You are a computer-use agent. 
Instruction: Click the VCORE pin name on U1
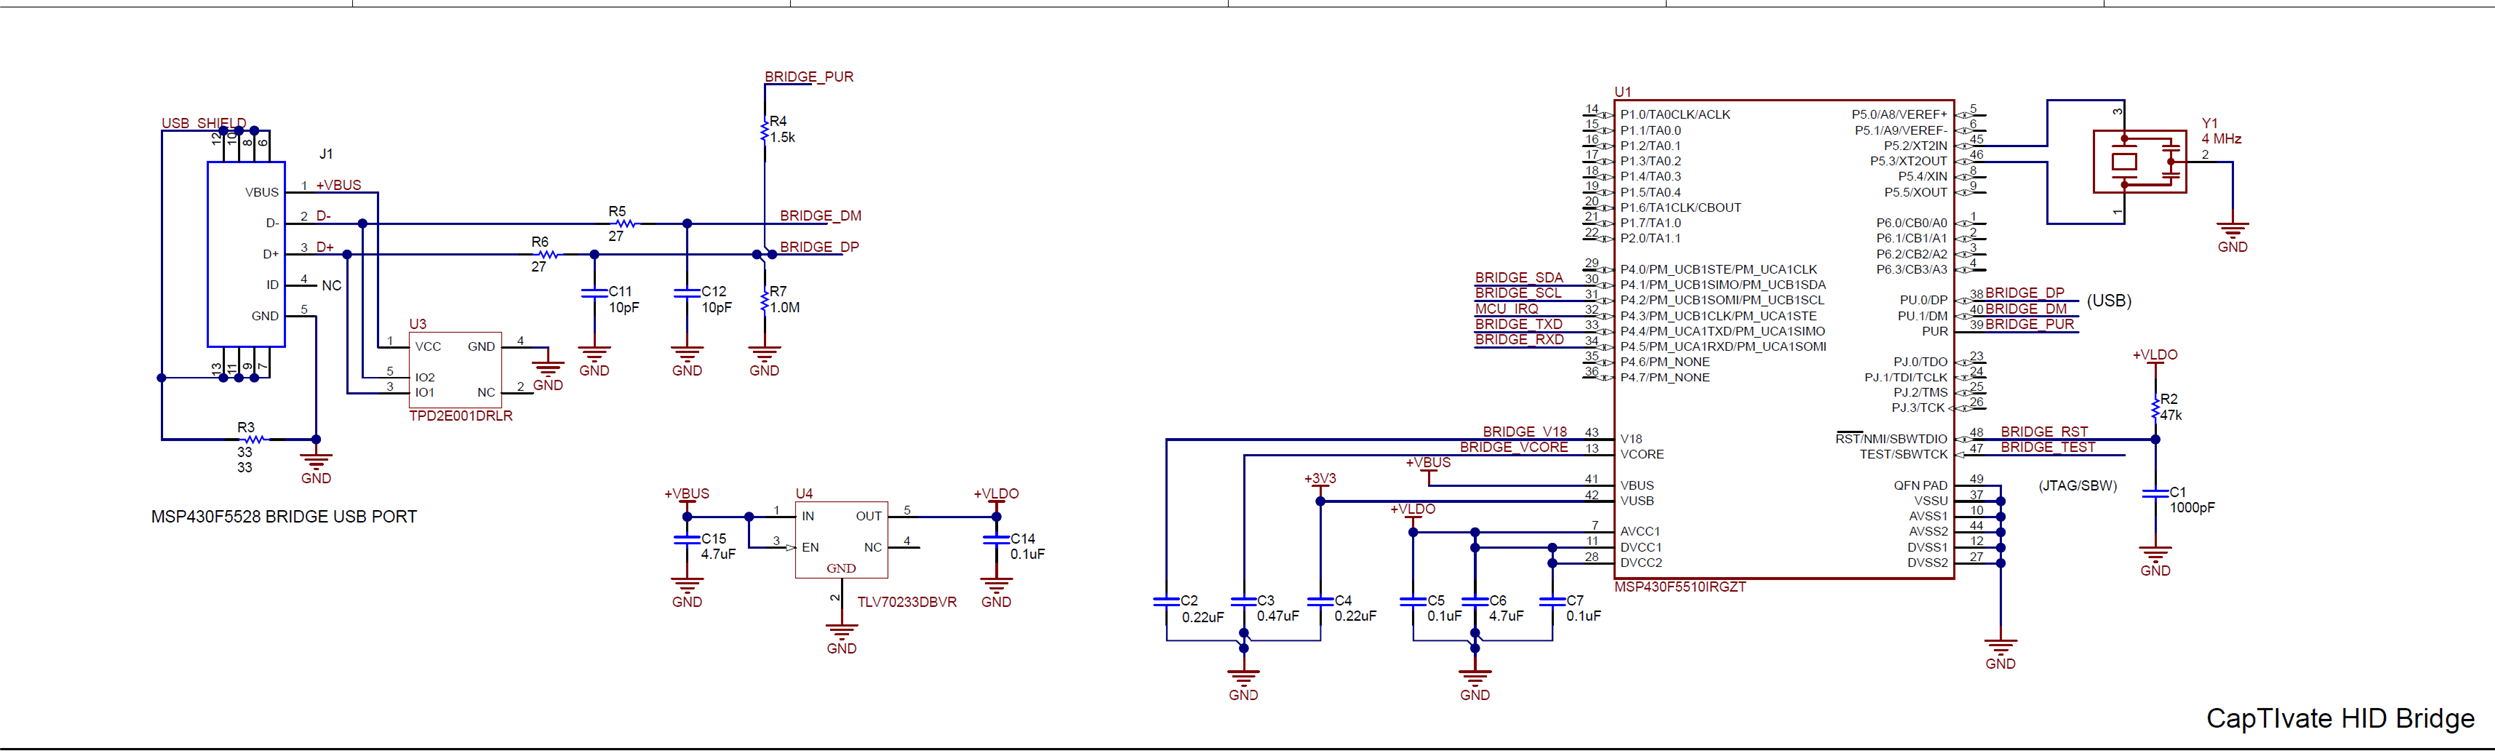1642,455
